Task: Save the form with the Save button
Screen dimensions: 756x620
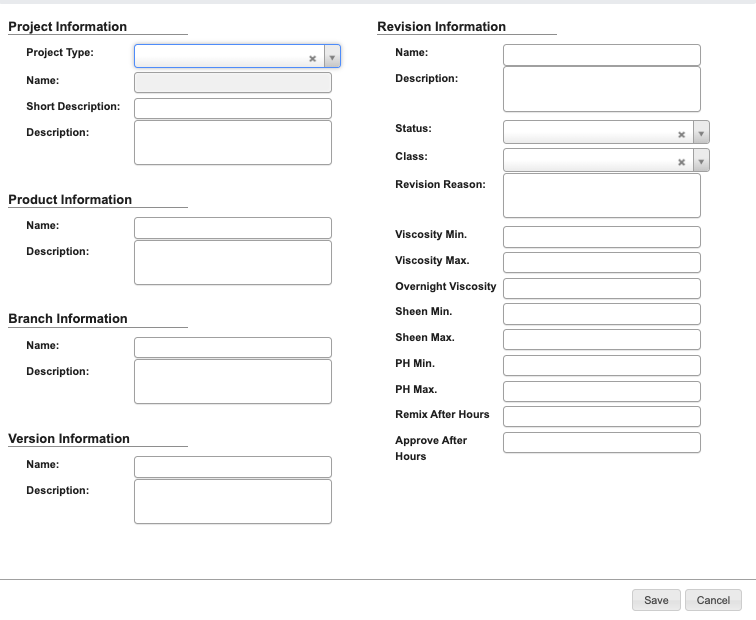Action: tap(656, 600)
